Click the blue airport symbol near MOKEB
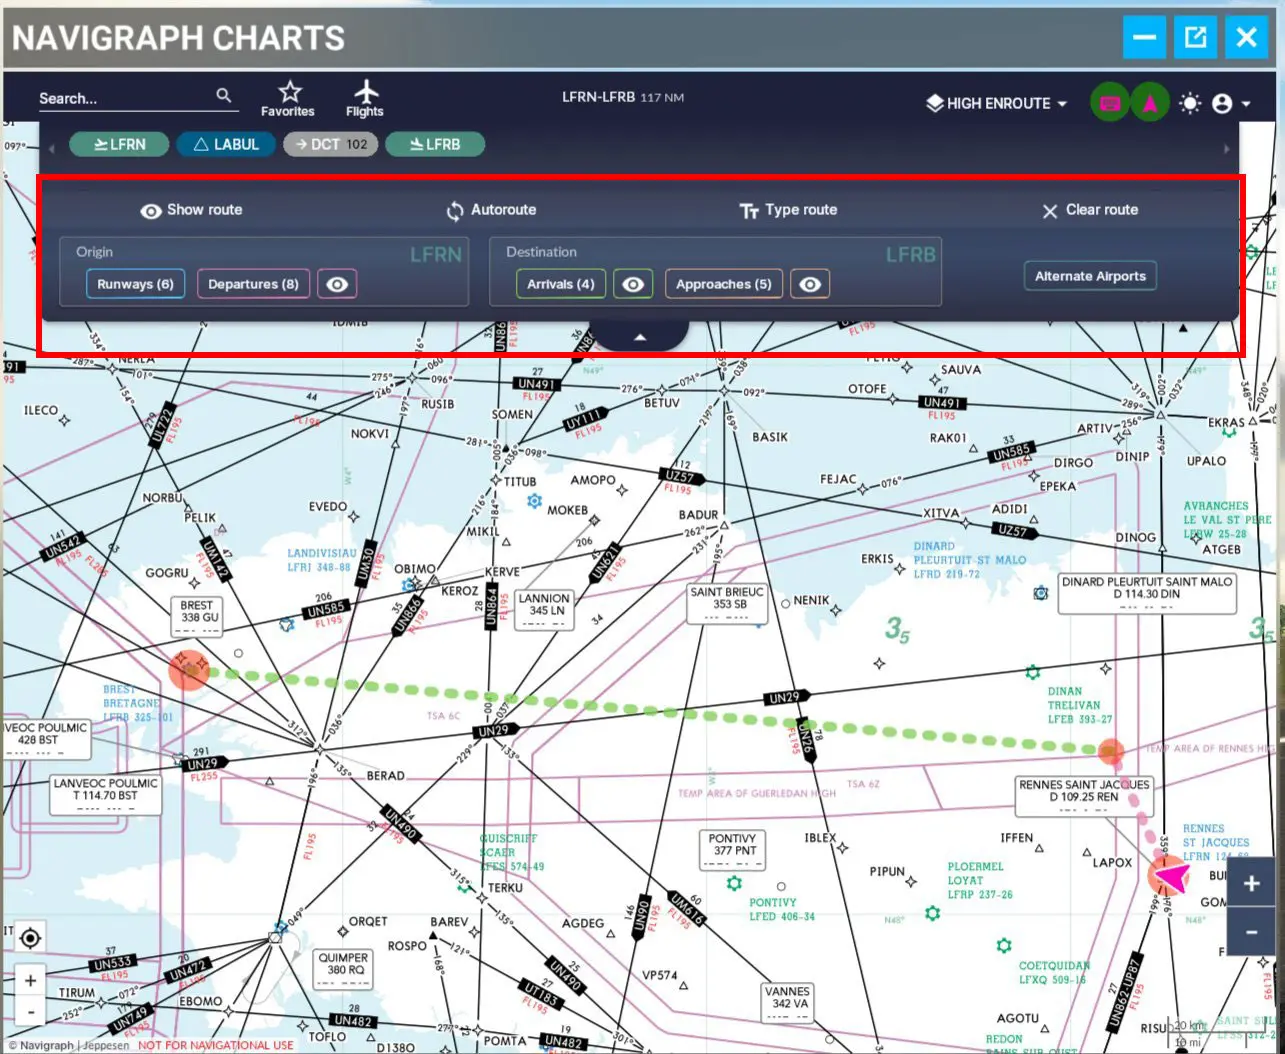 pos(534,500)
